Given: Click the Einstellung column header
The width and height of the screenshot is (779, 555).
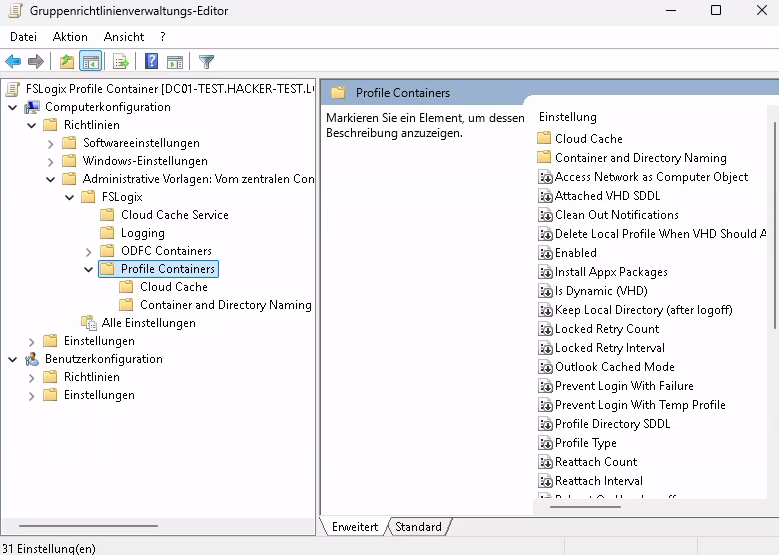Looking at the screenshot, I should pos(567,117).
